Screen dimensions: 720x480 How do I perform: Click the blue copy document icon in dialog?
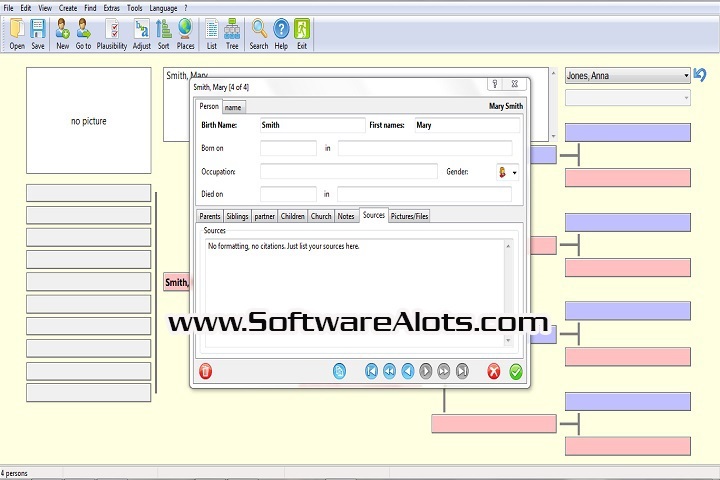pyautogui.click(x=339, y=371)
